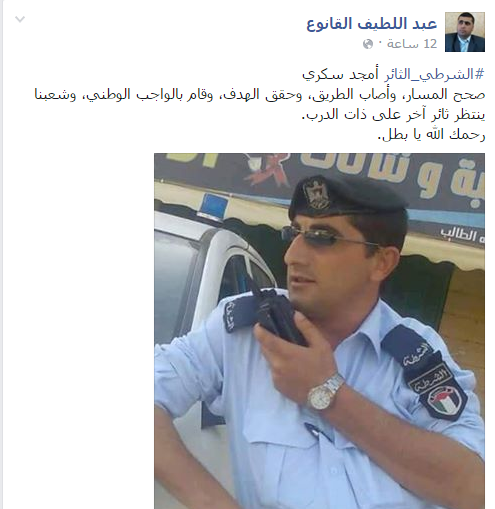This screenshot has height=509, width=495.
Task: Click the Palestinian flag shoulder patch
Action: [x=443, y=398]
